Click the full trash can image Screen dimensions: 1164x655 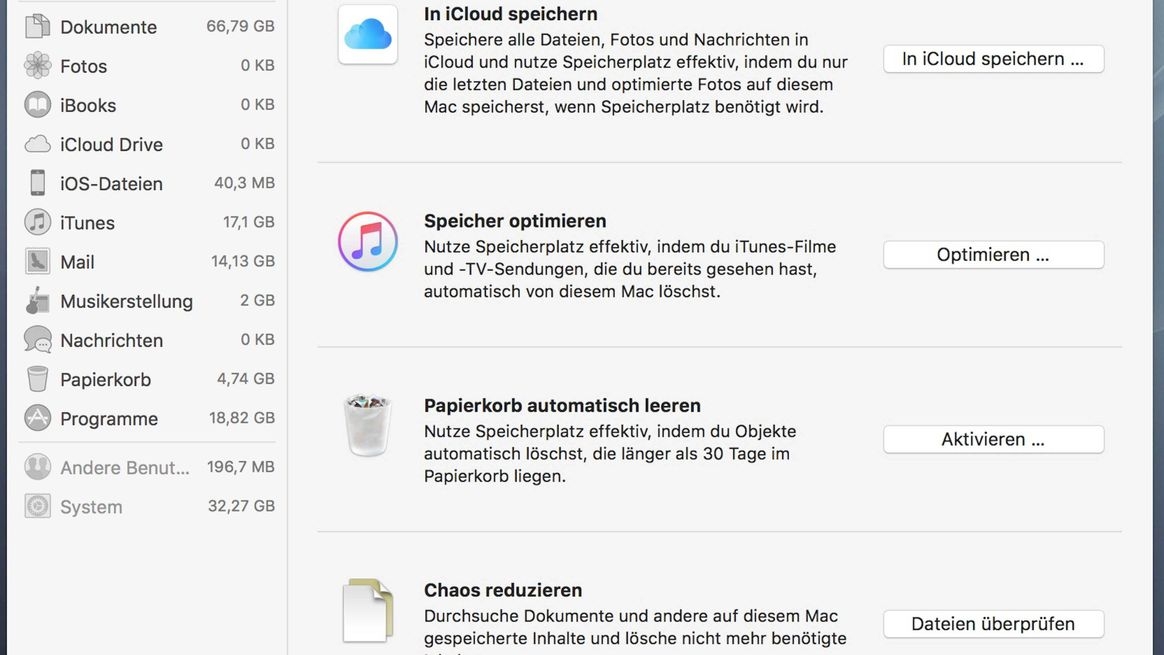coord(367,425)
